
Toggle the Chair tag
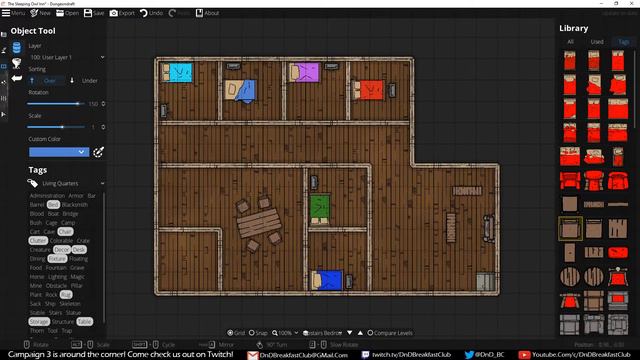click(65, 232)
